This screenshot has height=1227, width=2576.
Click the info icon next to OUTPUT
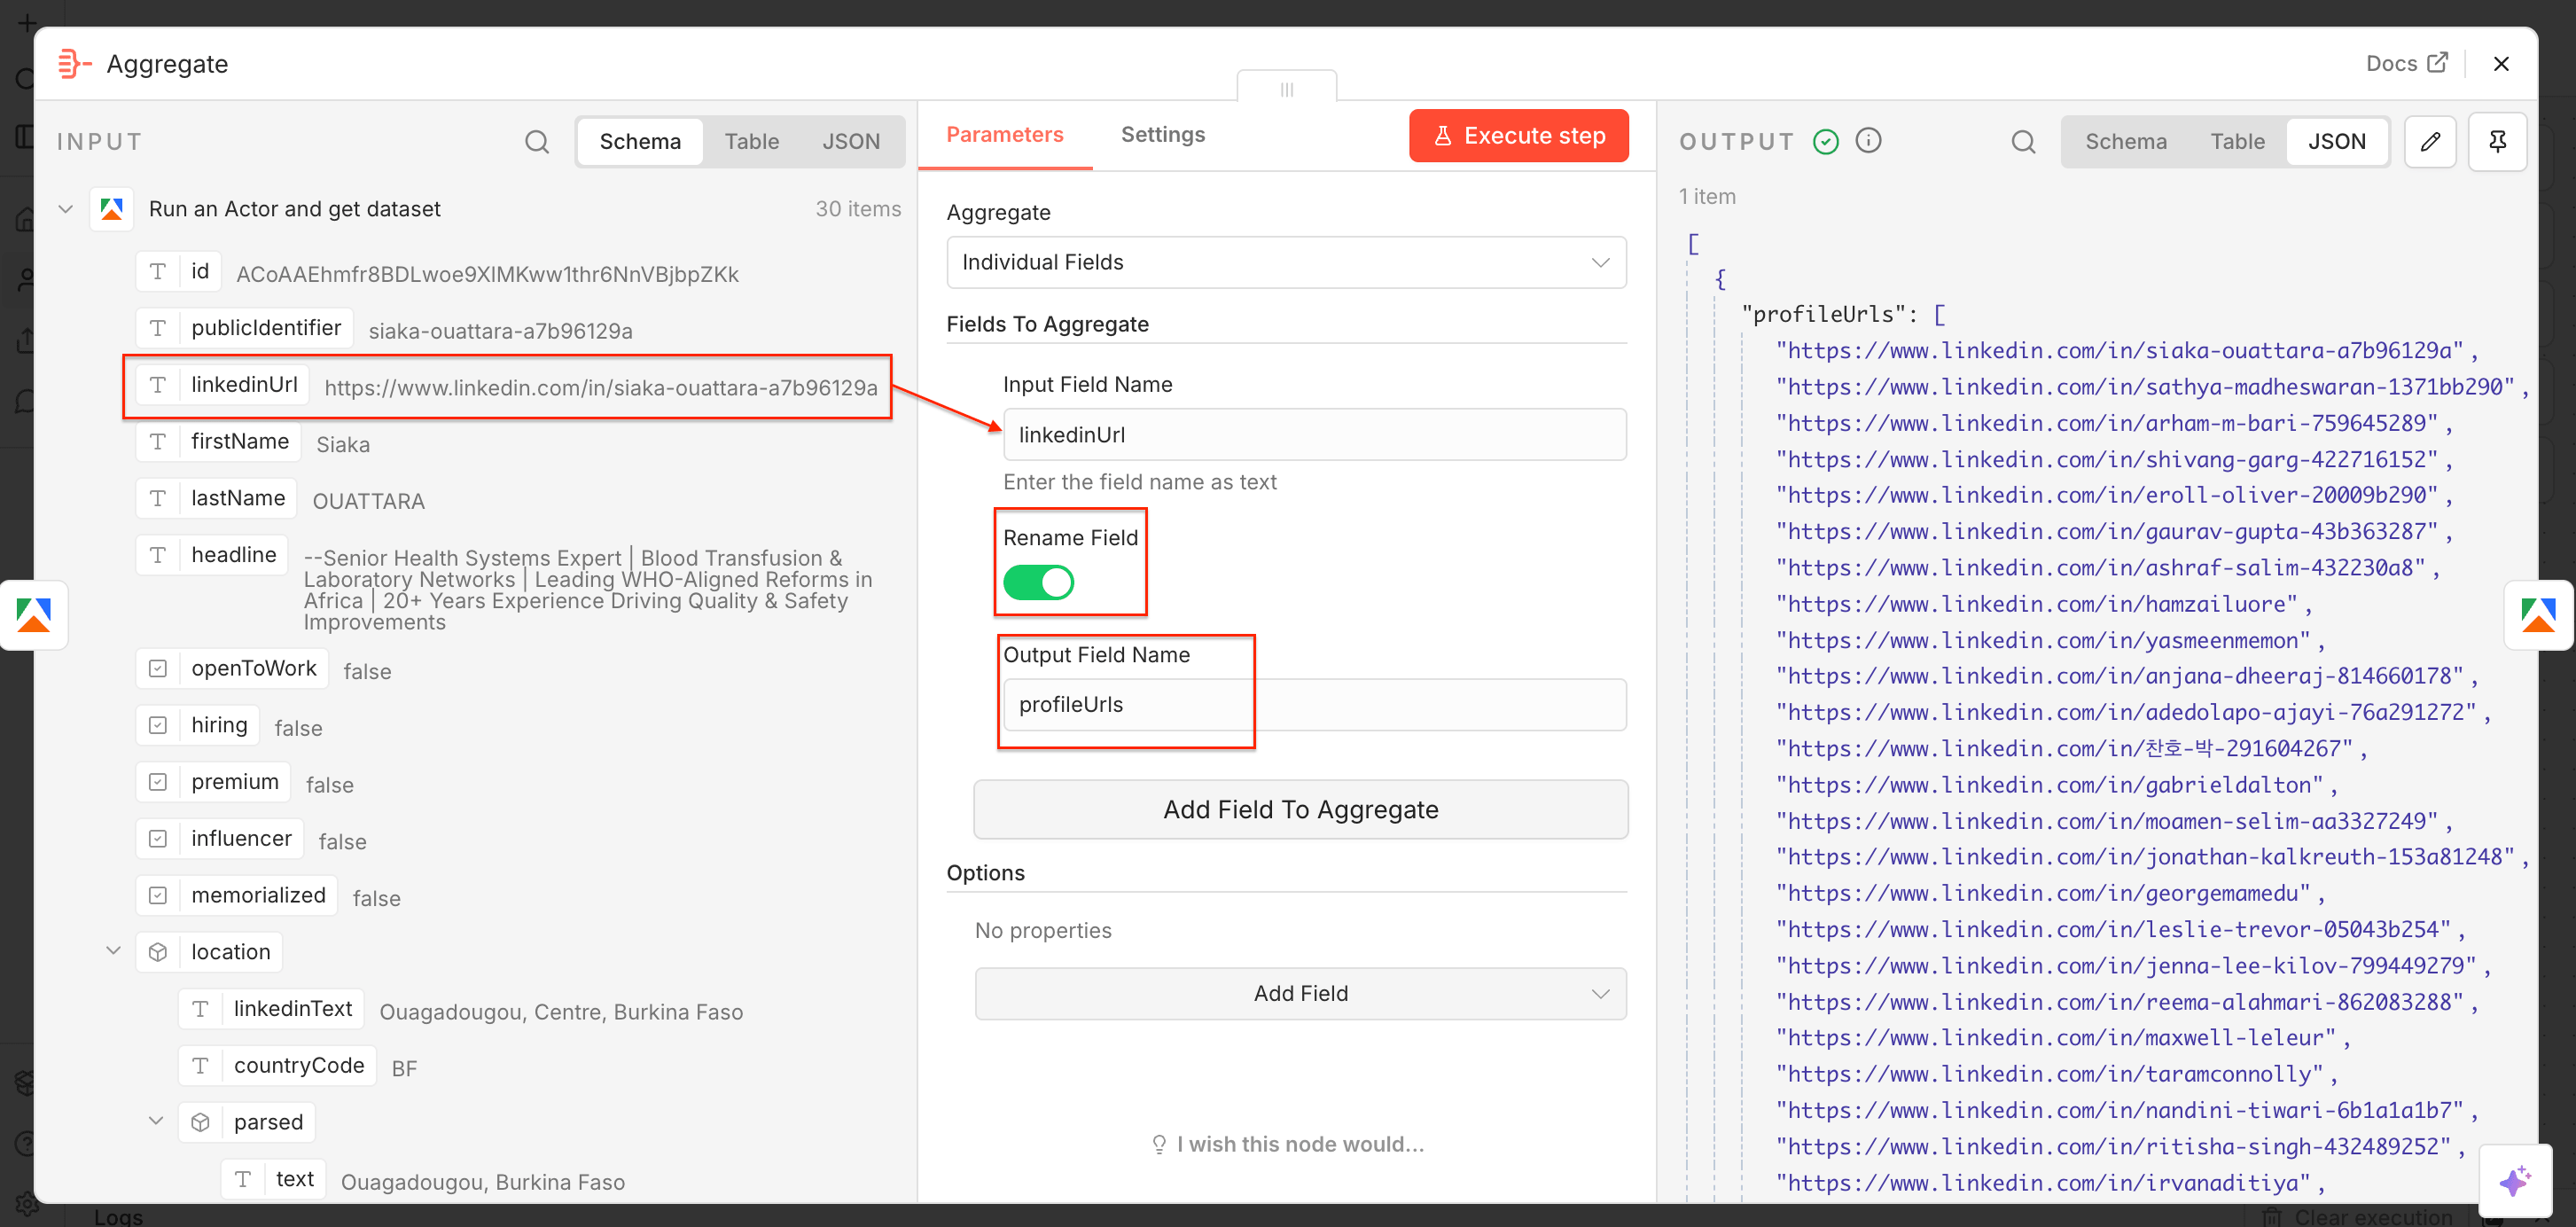(1869, 140)
